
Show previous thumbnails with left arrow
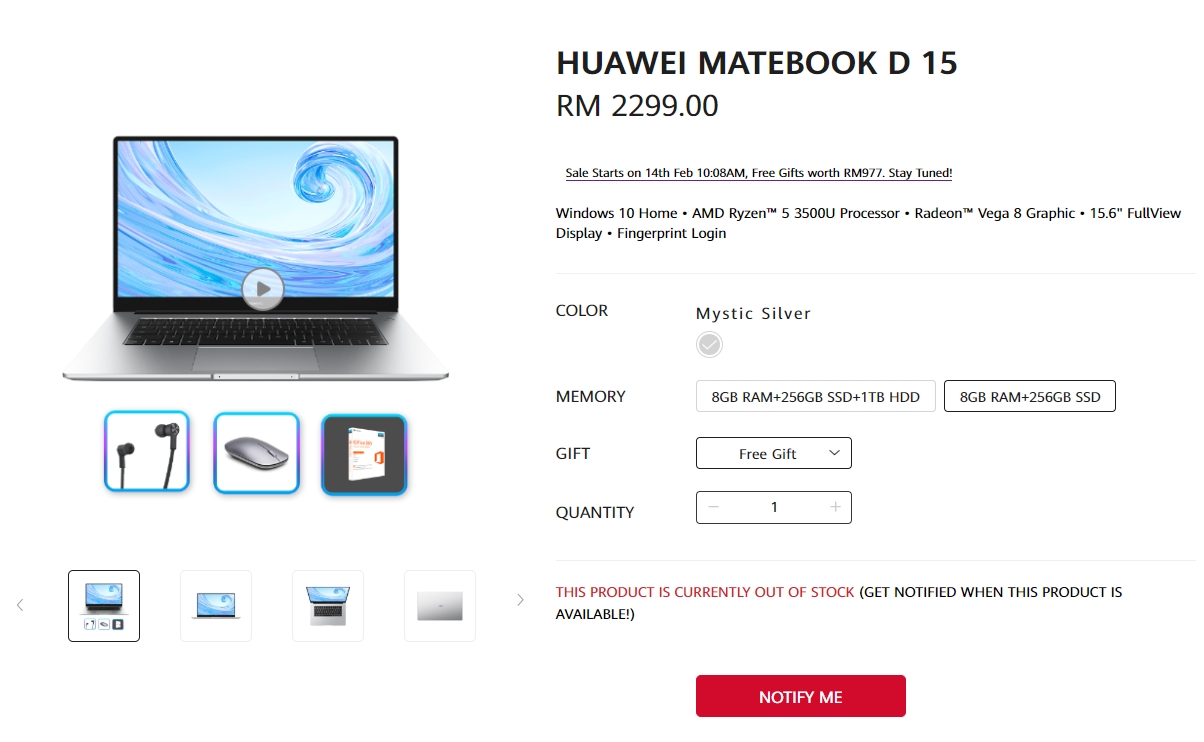tap(20, 605)
